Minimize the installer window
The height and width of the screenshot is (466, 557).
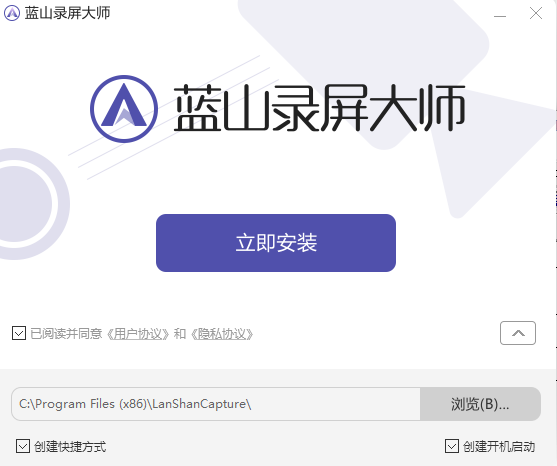pyautogui.click(x=500, y=15)
